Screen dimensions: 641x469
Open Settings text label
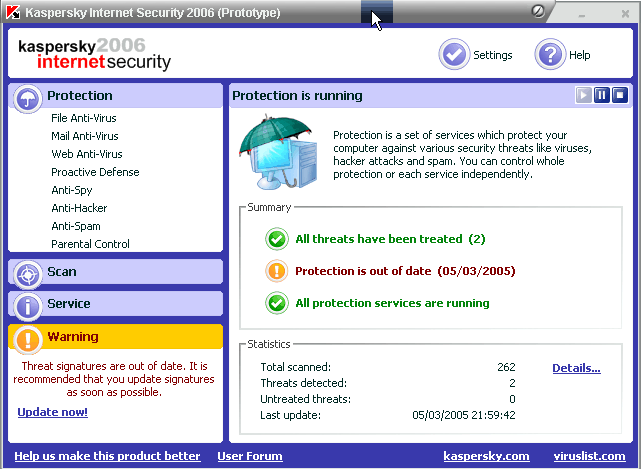[493, 55]
